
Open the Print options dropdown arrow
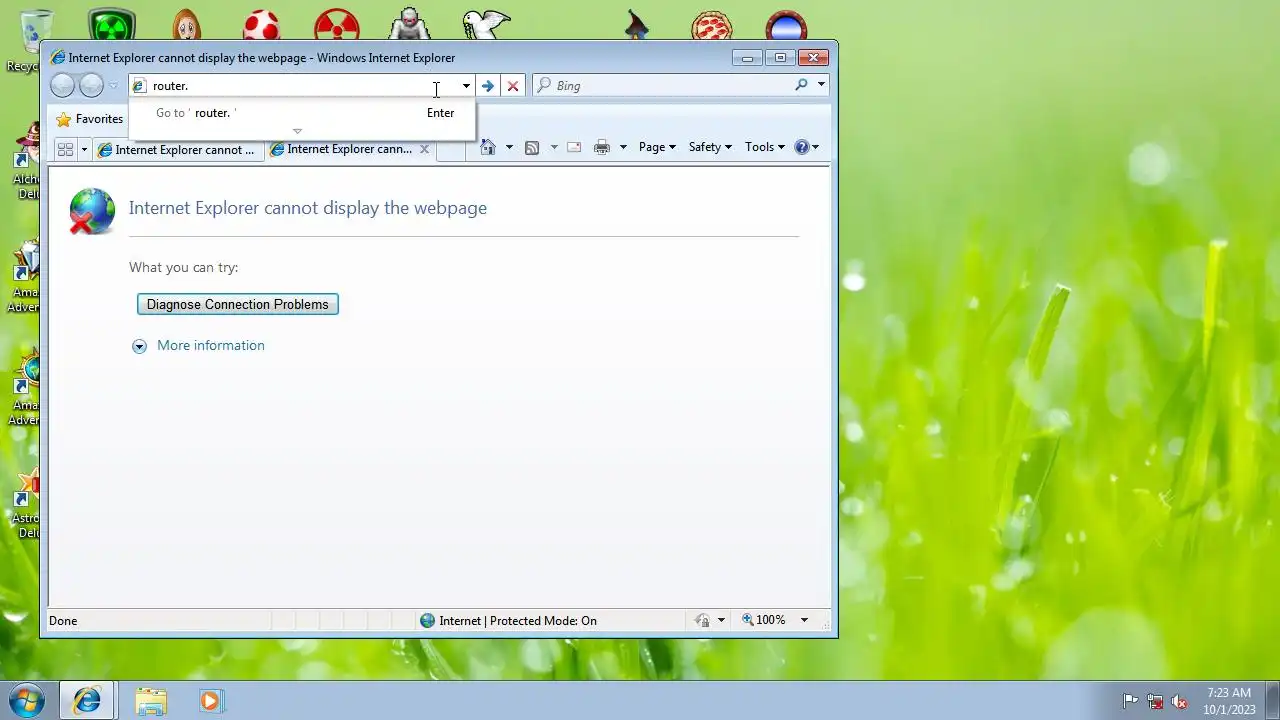tap(623, 147)
